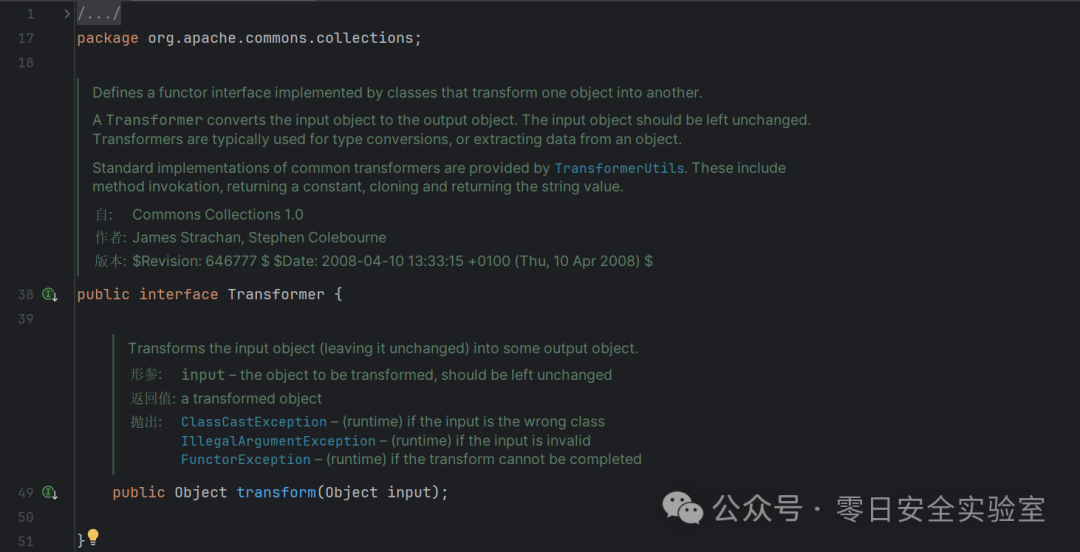This screenshot has height=552, width=1080.
Task: Click the closing brace on line 51
Action: (81, 540)
